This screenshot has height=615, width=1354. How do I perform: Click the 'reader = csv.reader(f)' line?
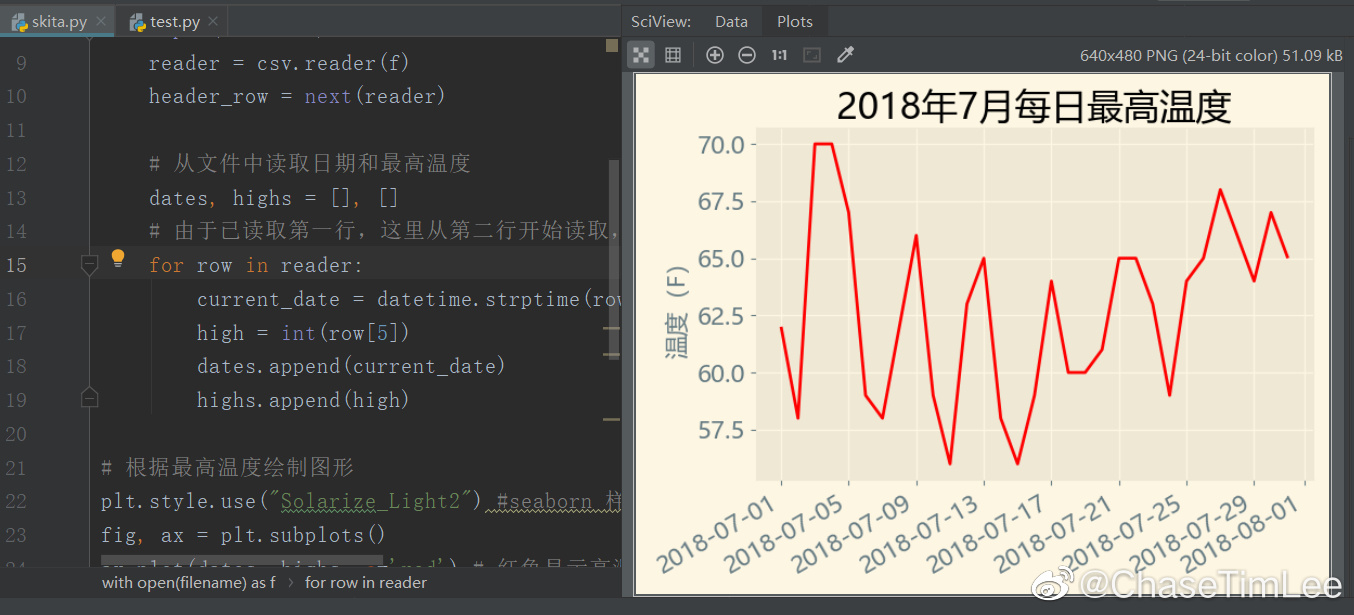(279, 64)
